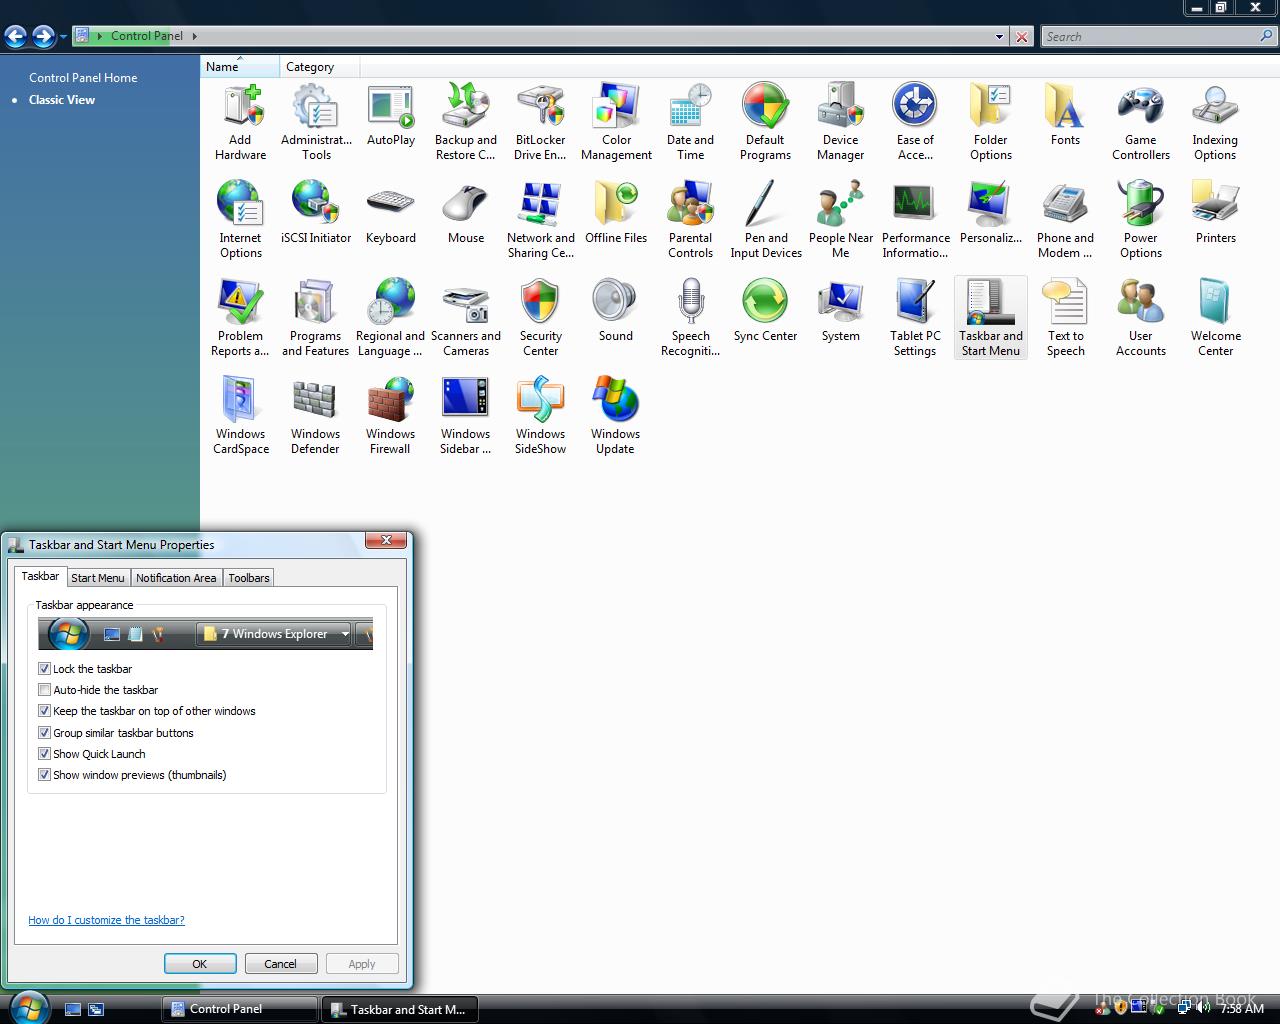1280x1024 pixels.
Task: Click OK in Taskbar Properties dialog
Action: [200, 964]
